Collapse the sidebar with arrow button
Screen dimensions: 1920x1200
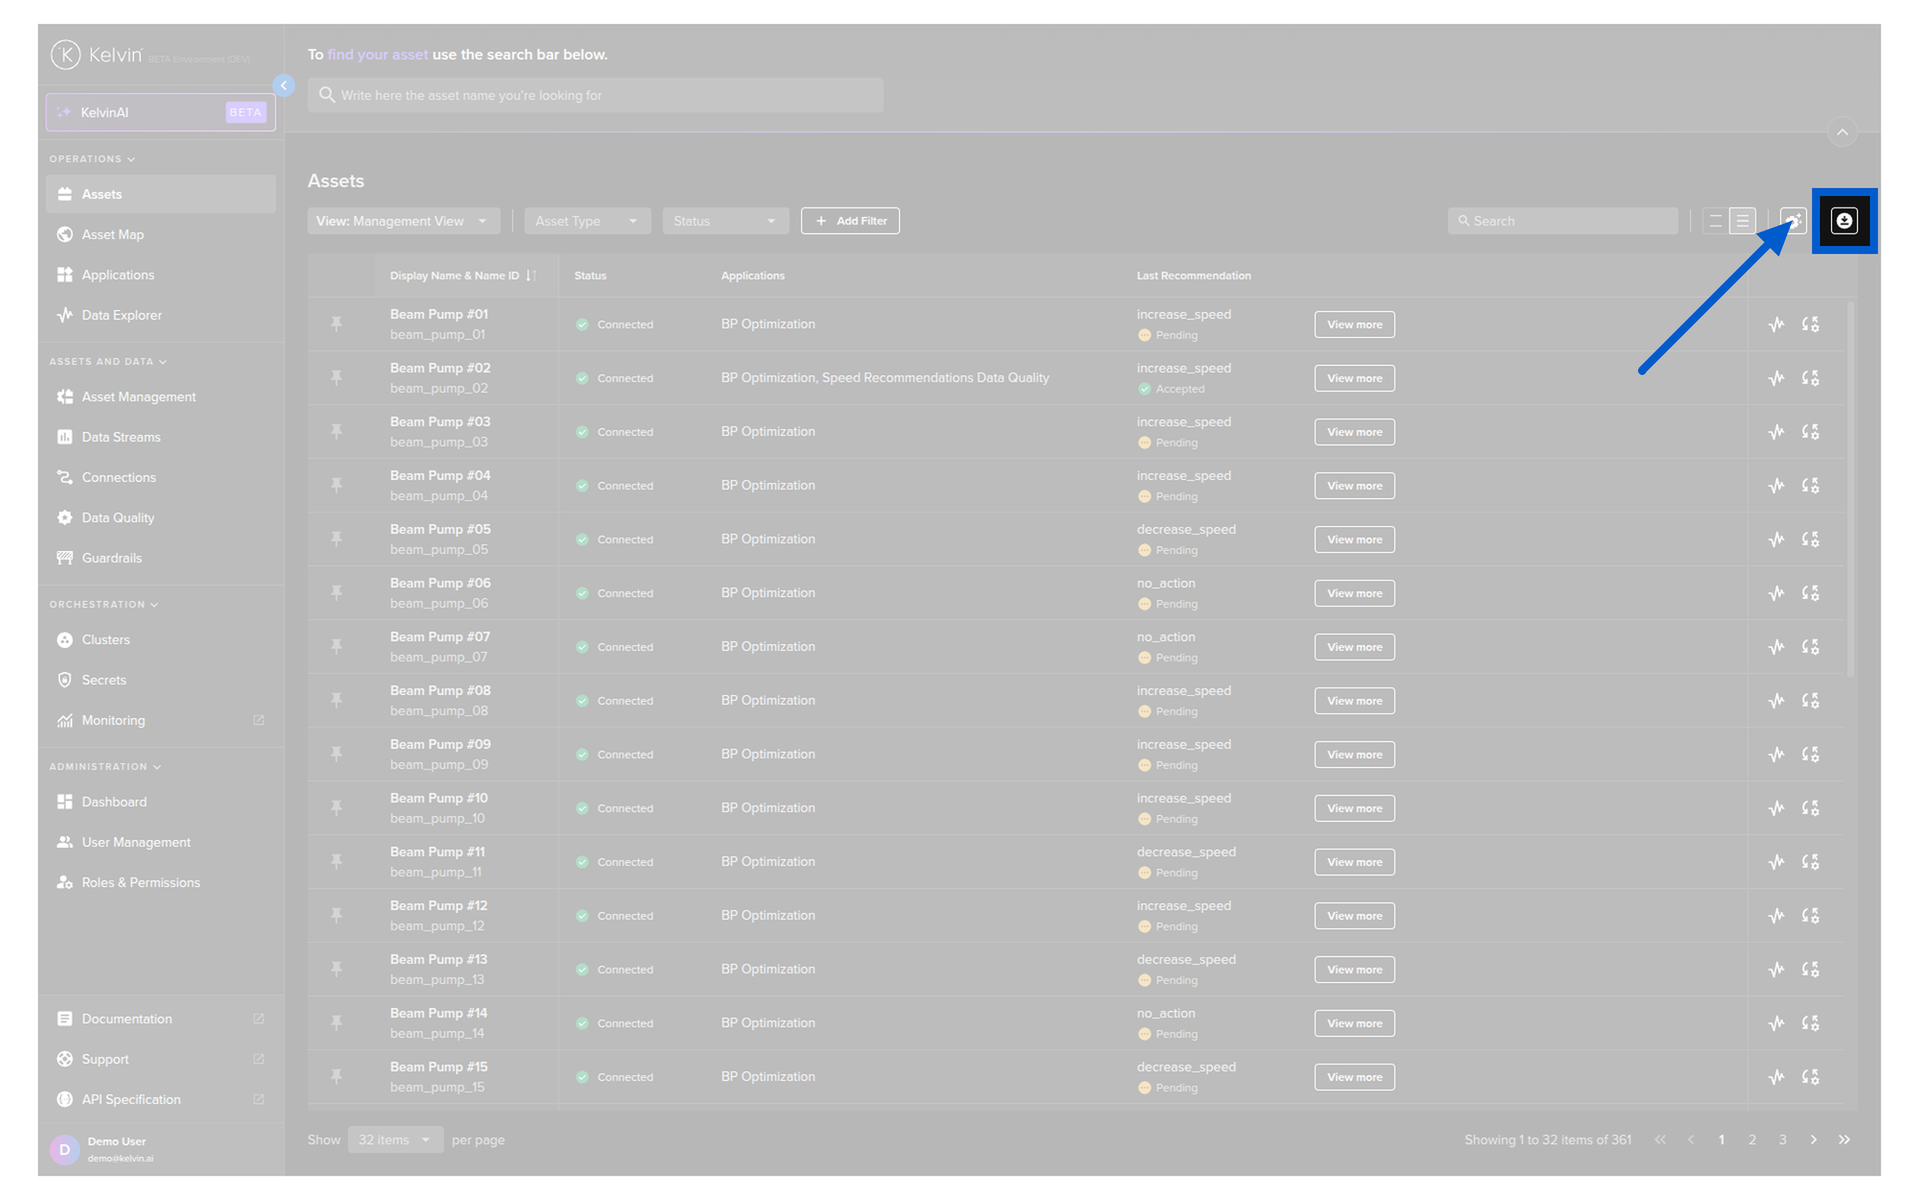pos(284,86)
